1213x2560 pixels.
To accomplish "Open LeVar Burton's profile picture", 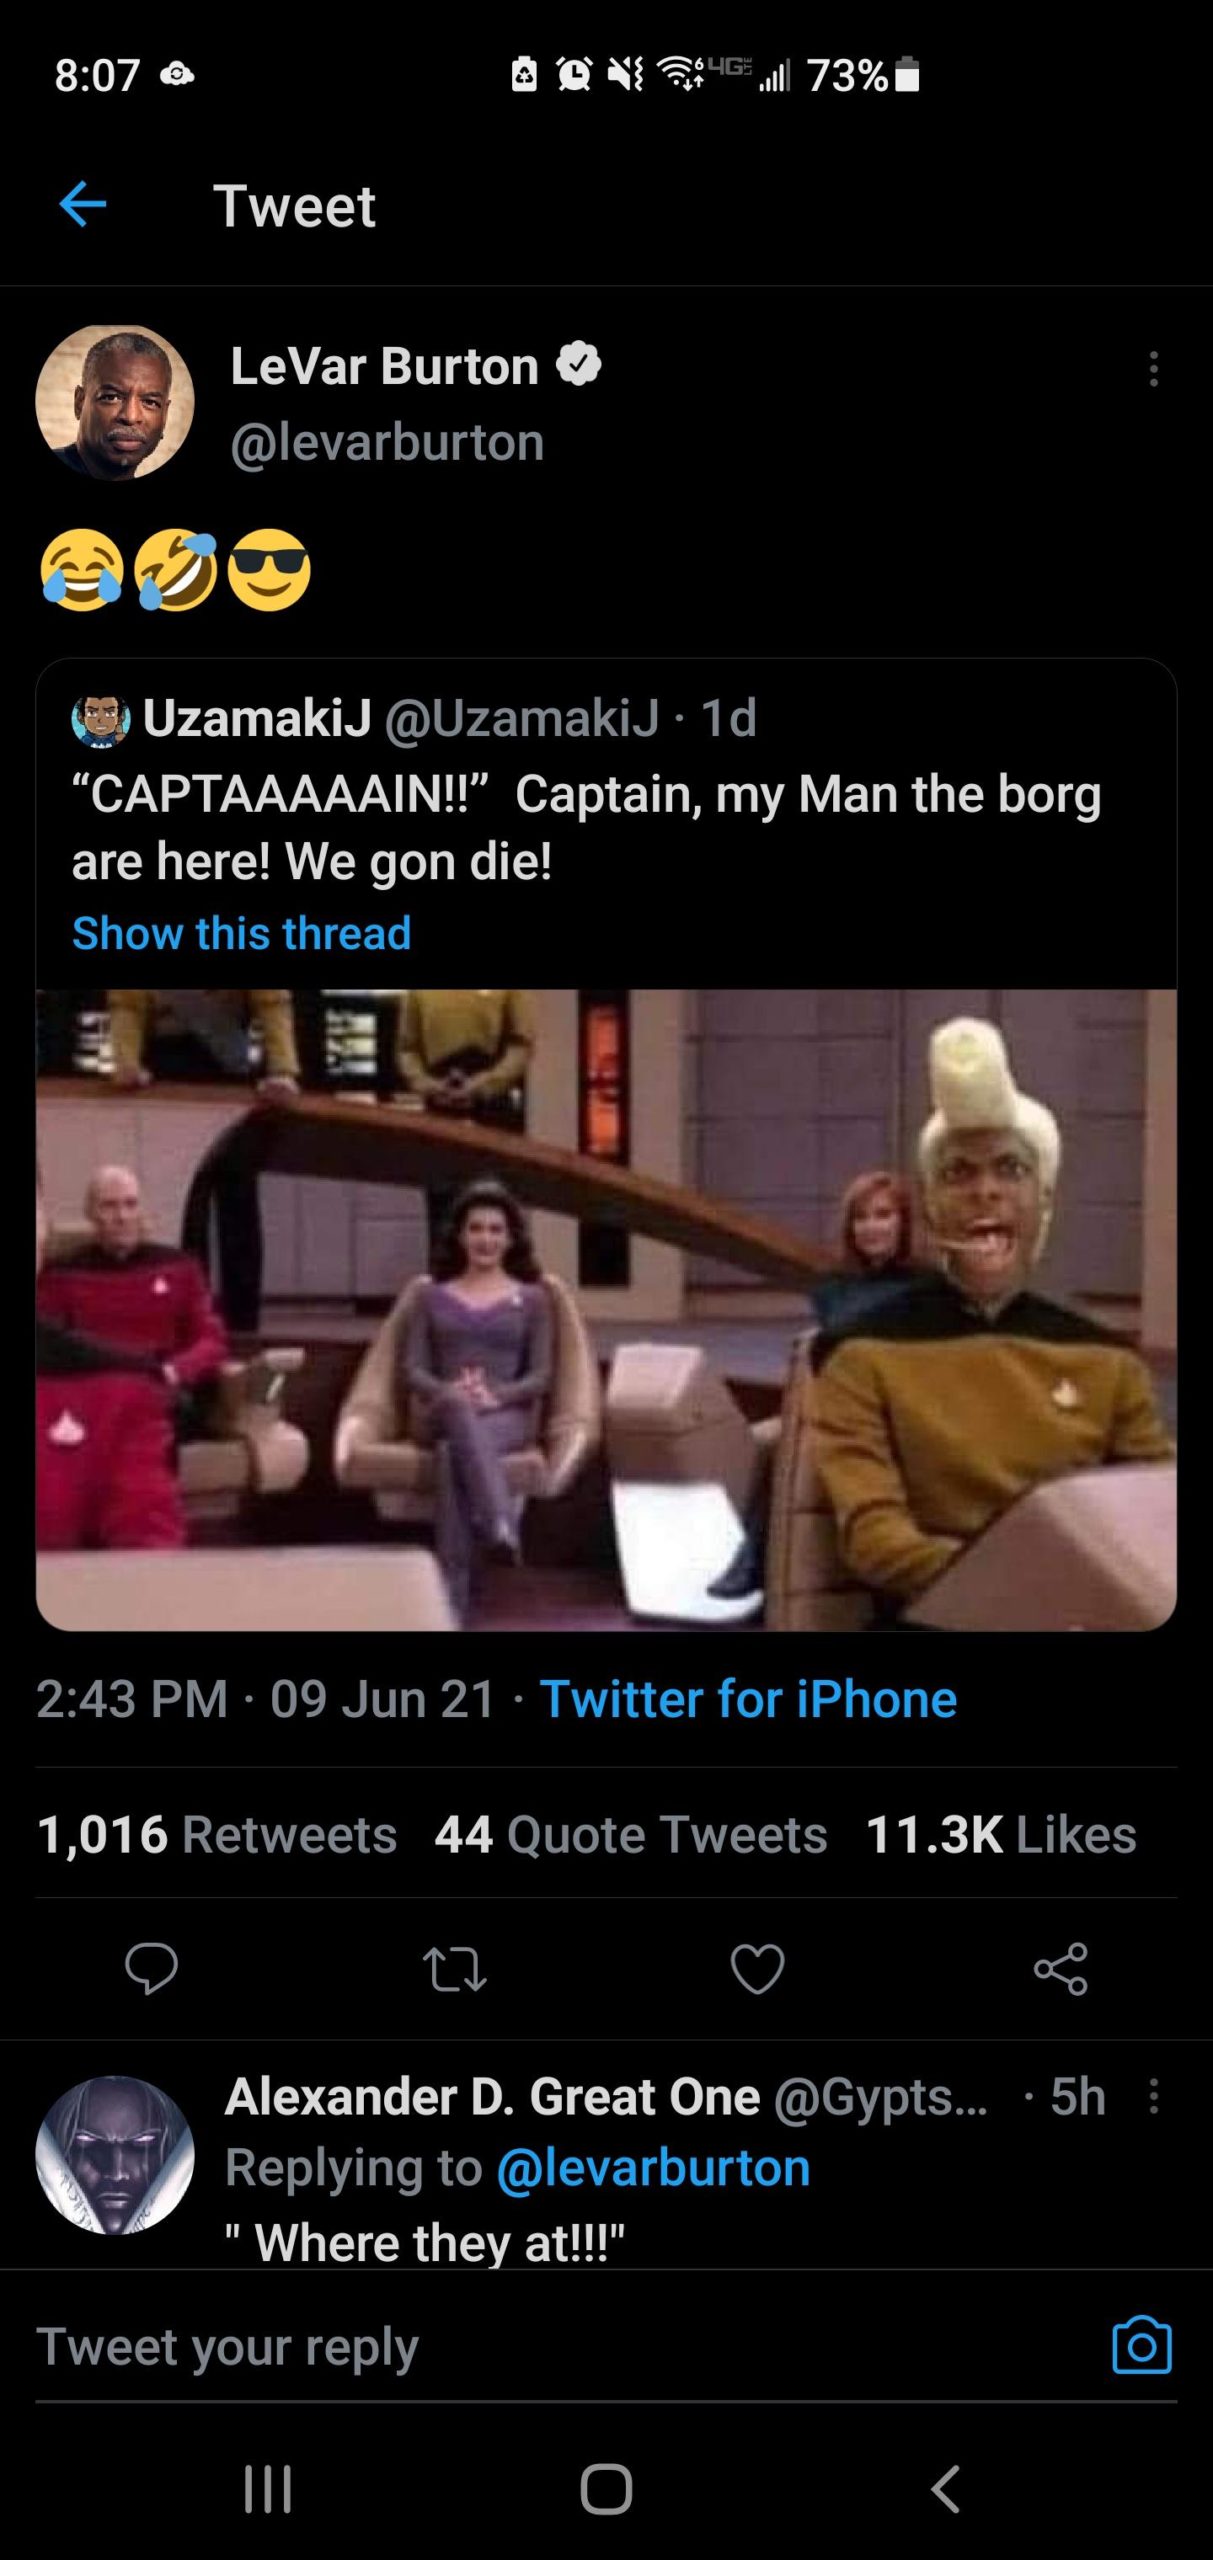I will click(115, 402).
